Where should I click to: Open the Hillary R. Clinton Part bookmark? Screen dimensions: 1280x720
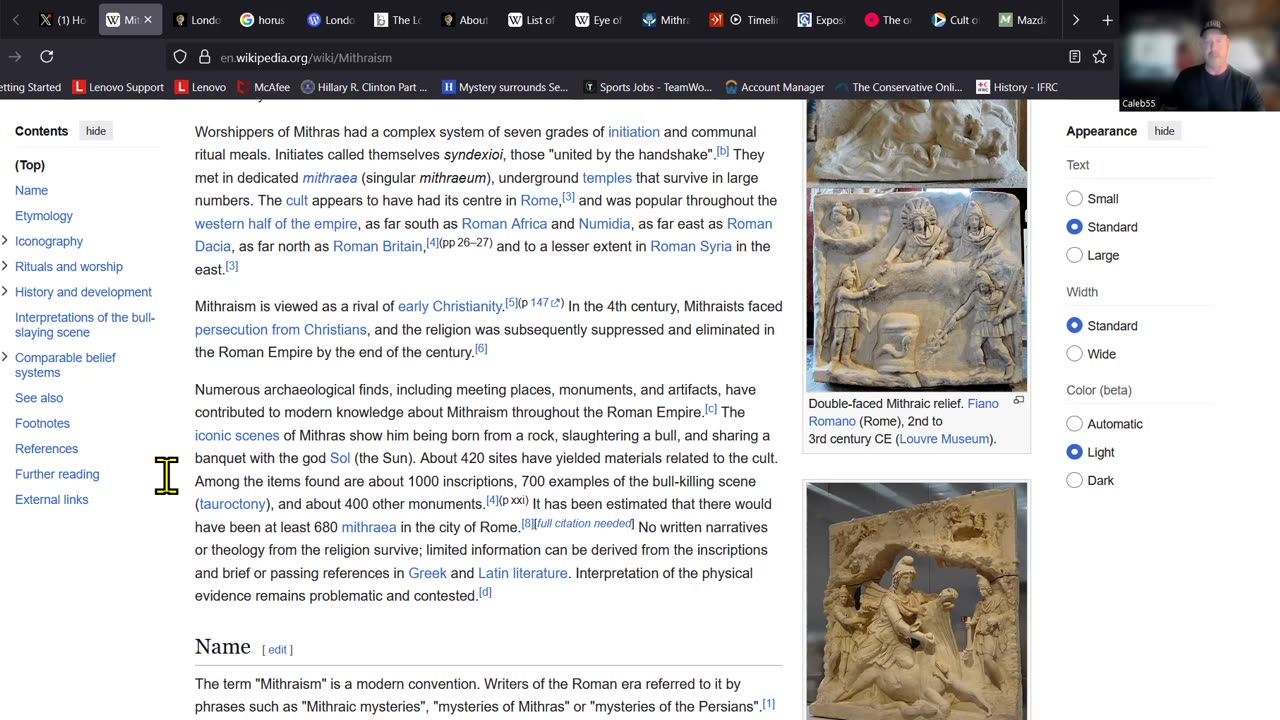tap(364, 87)
